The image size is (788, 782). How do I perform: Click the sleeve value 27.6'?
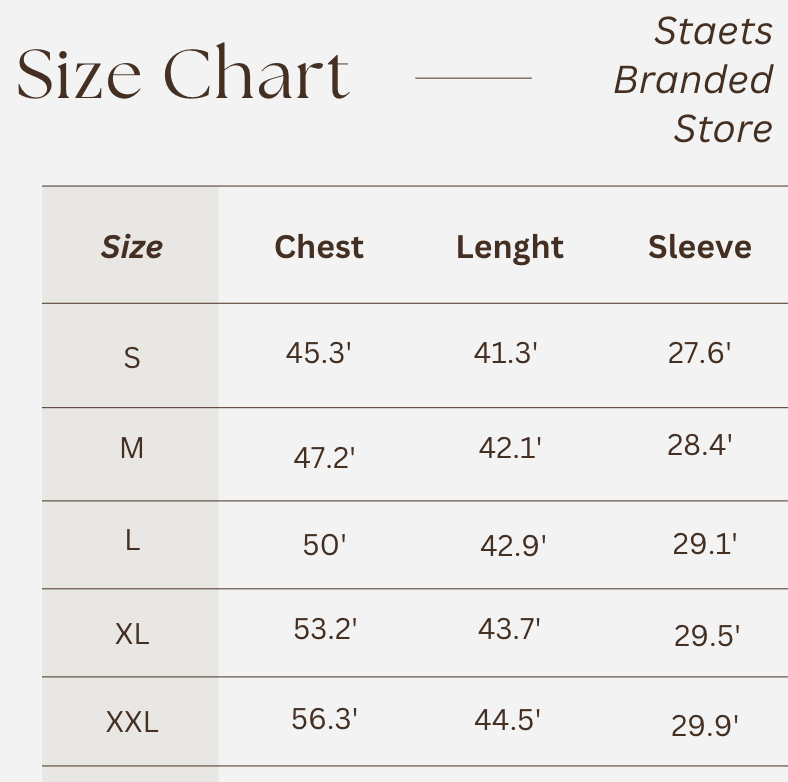(x=700, y=353)
